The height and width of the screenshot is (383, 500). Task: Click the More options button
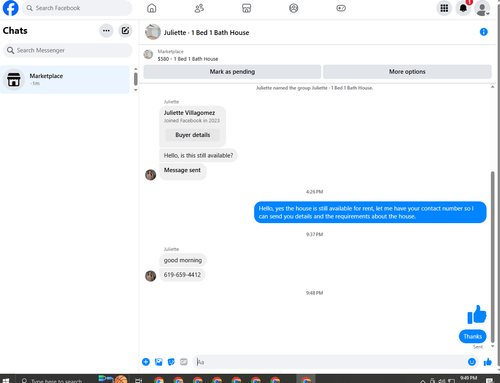[407, 72]
